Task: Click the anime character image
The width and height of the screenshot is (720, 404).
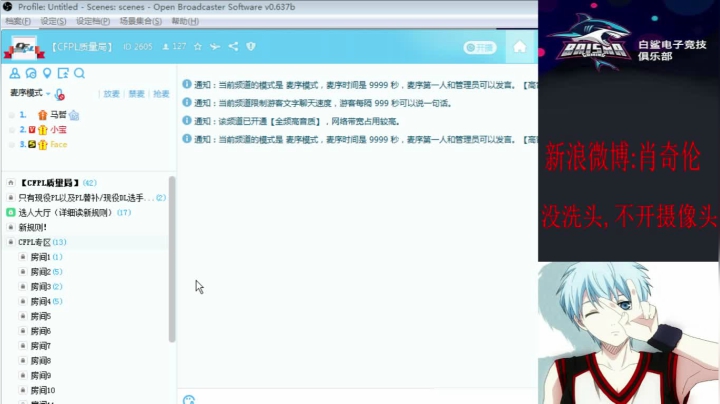Action: click(628, 333)
